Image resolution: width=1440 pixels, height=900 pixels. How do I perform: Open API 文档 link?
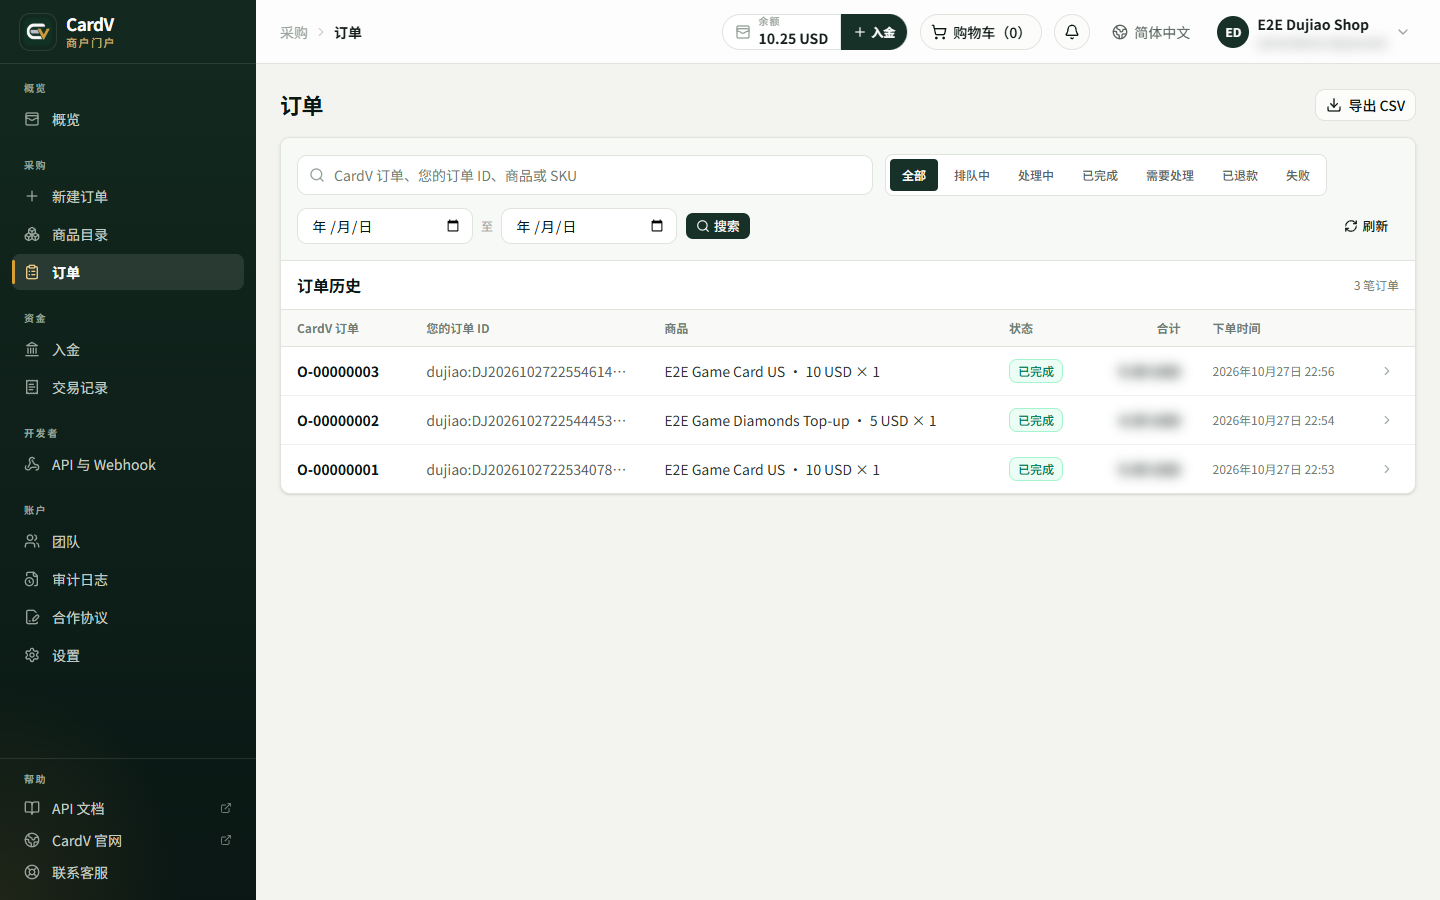pyautogui.click(x=128, y=808)
